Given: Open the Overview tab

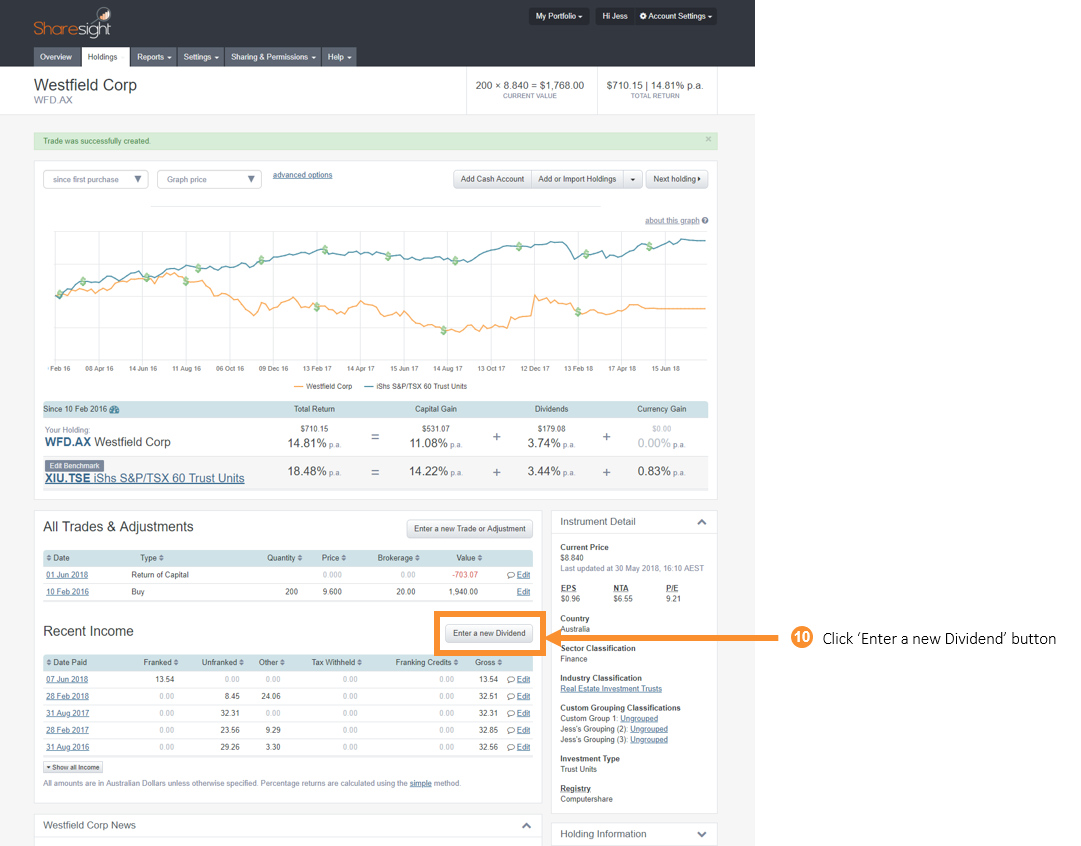Looking at the screenshot, I should point(56,57).
